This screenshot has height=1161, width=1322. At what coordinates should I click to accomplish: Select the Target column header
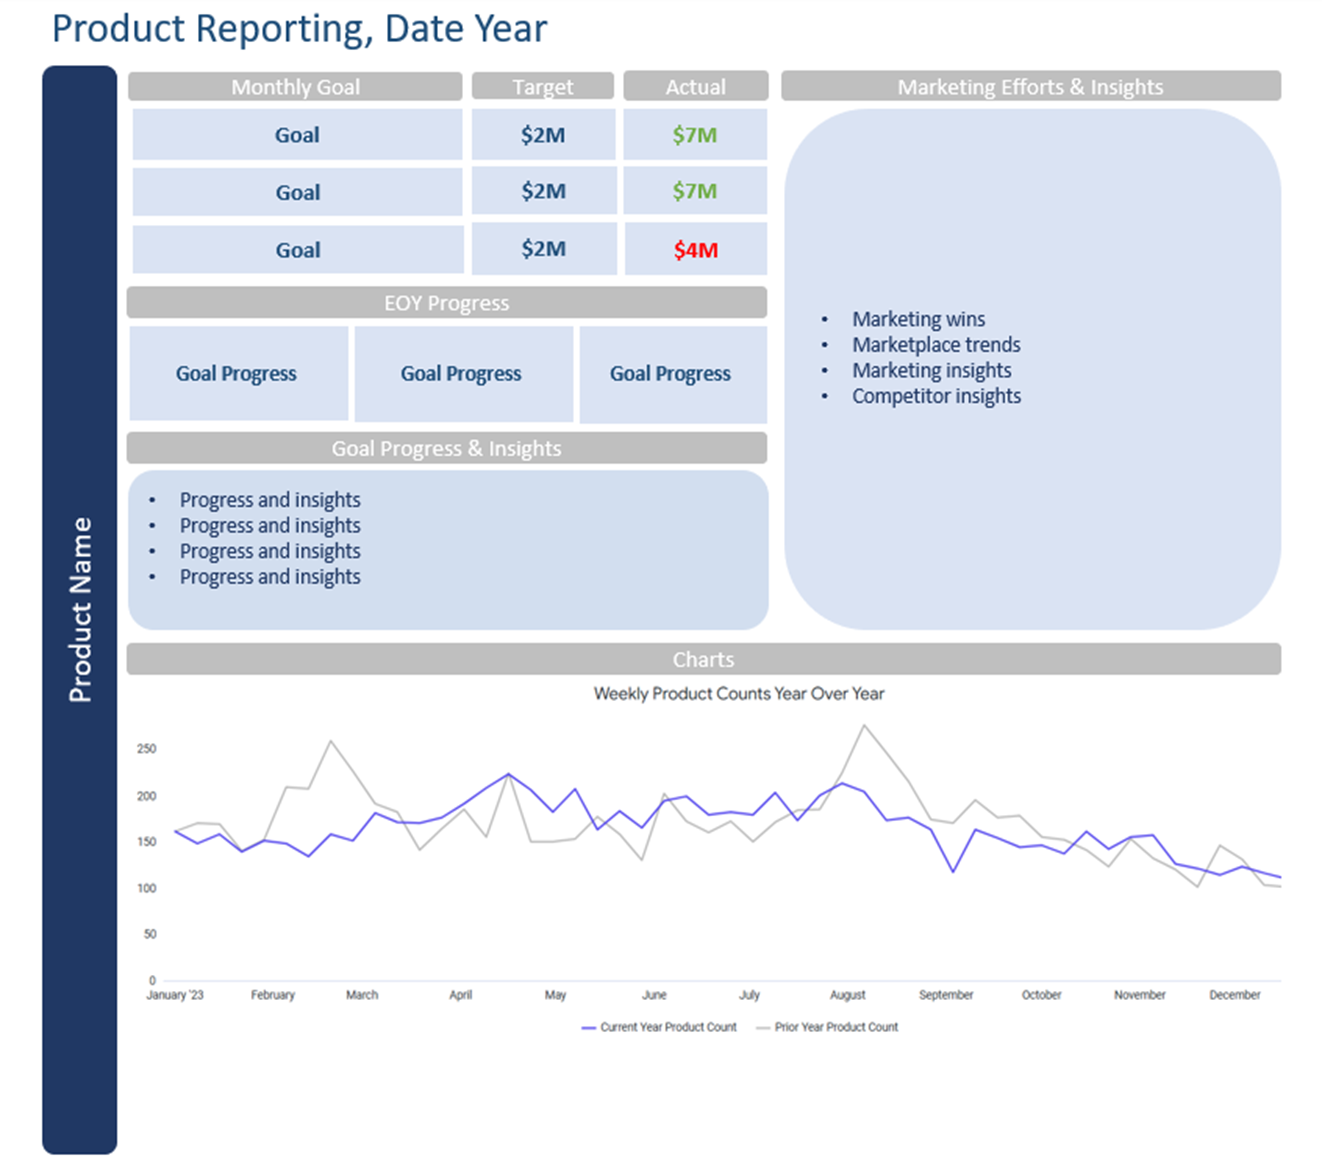point(542,87)
